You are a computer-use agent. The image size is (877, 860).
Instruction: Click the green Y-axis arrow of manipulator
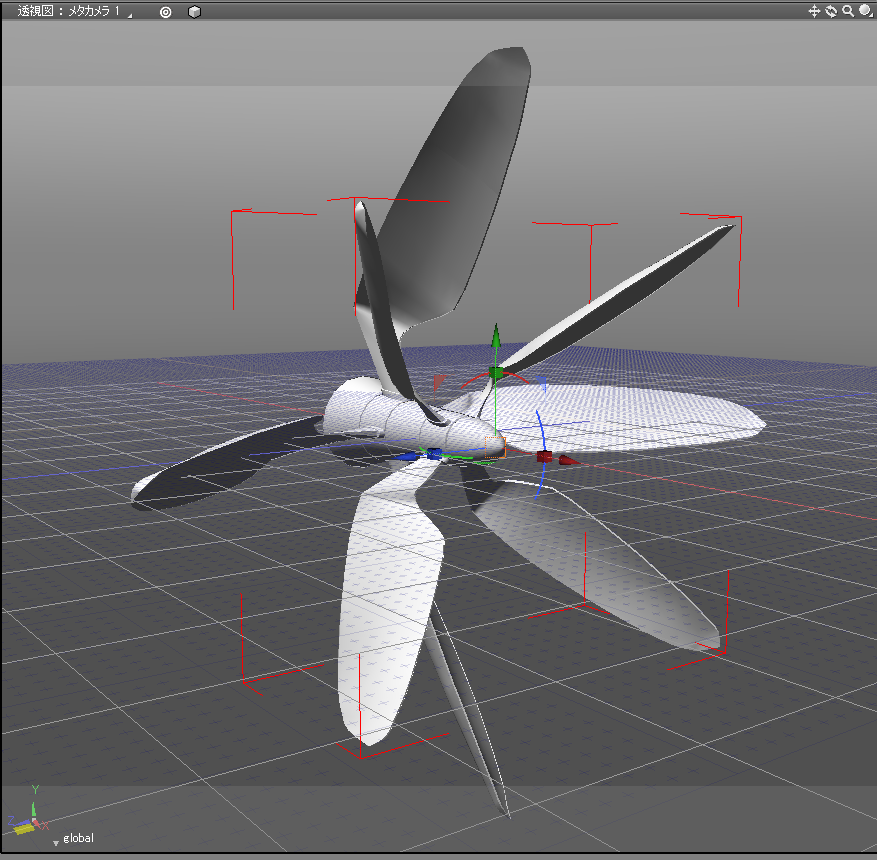[x=495, y=337]
